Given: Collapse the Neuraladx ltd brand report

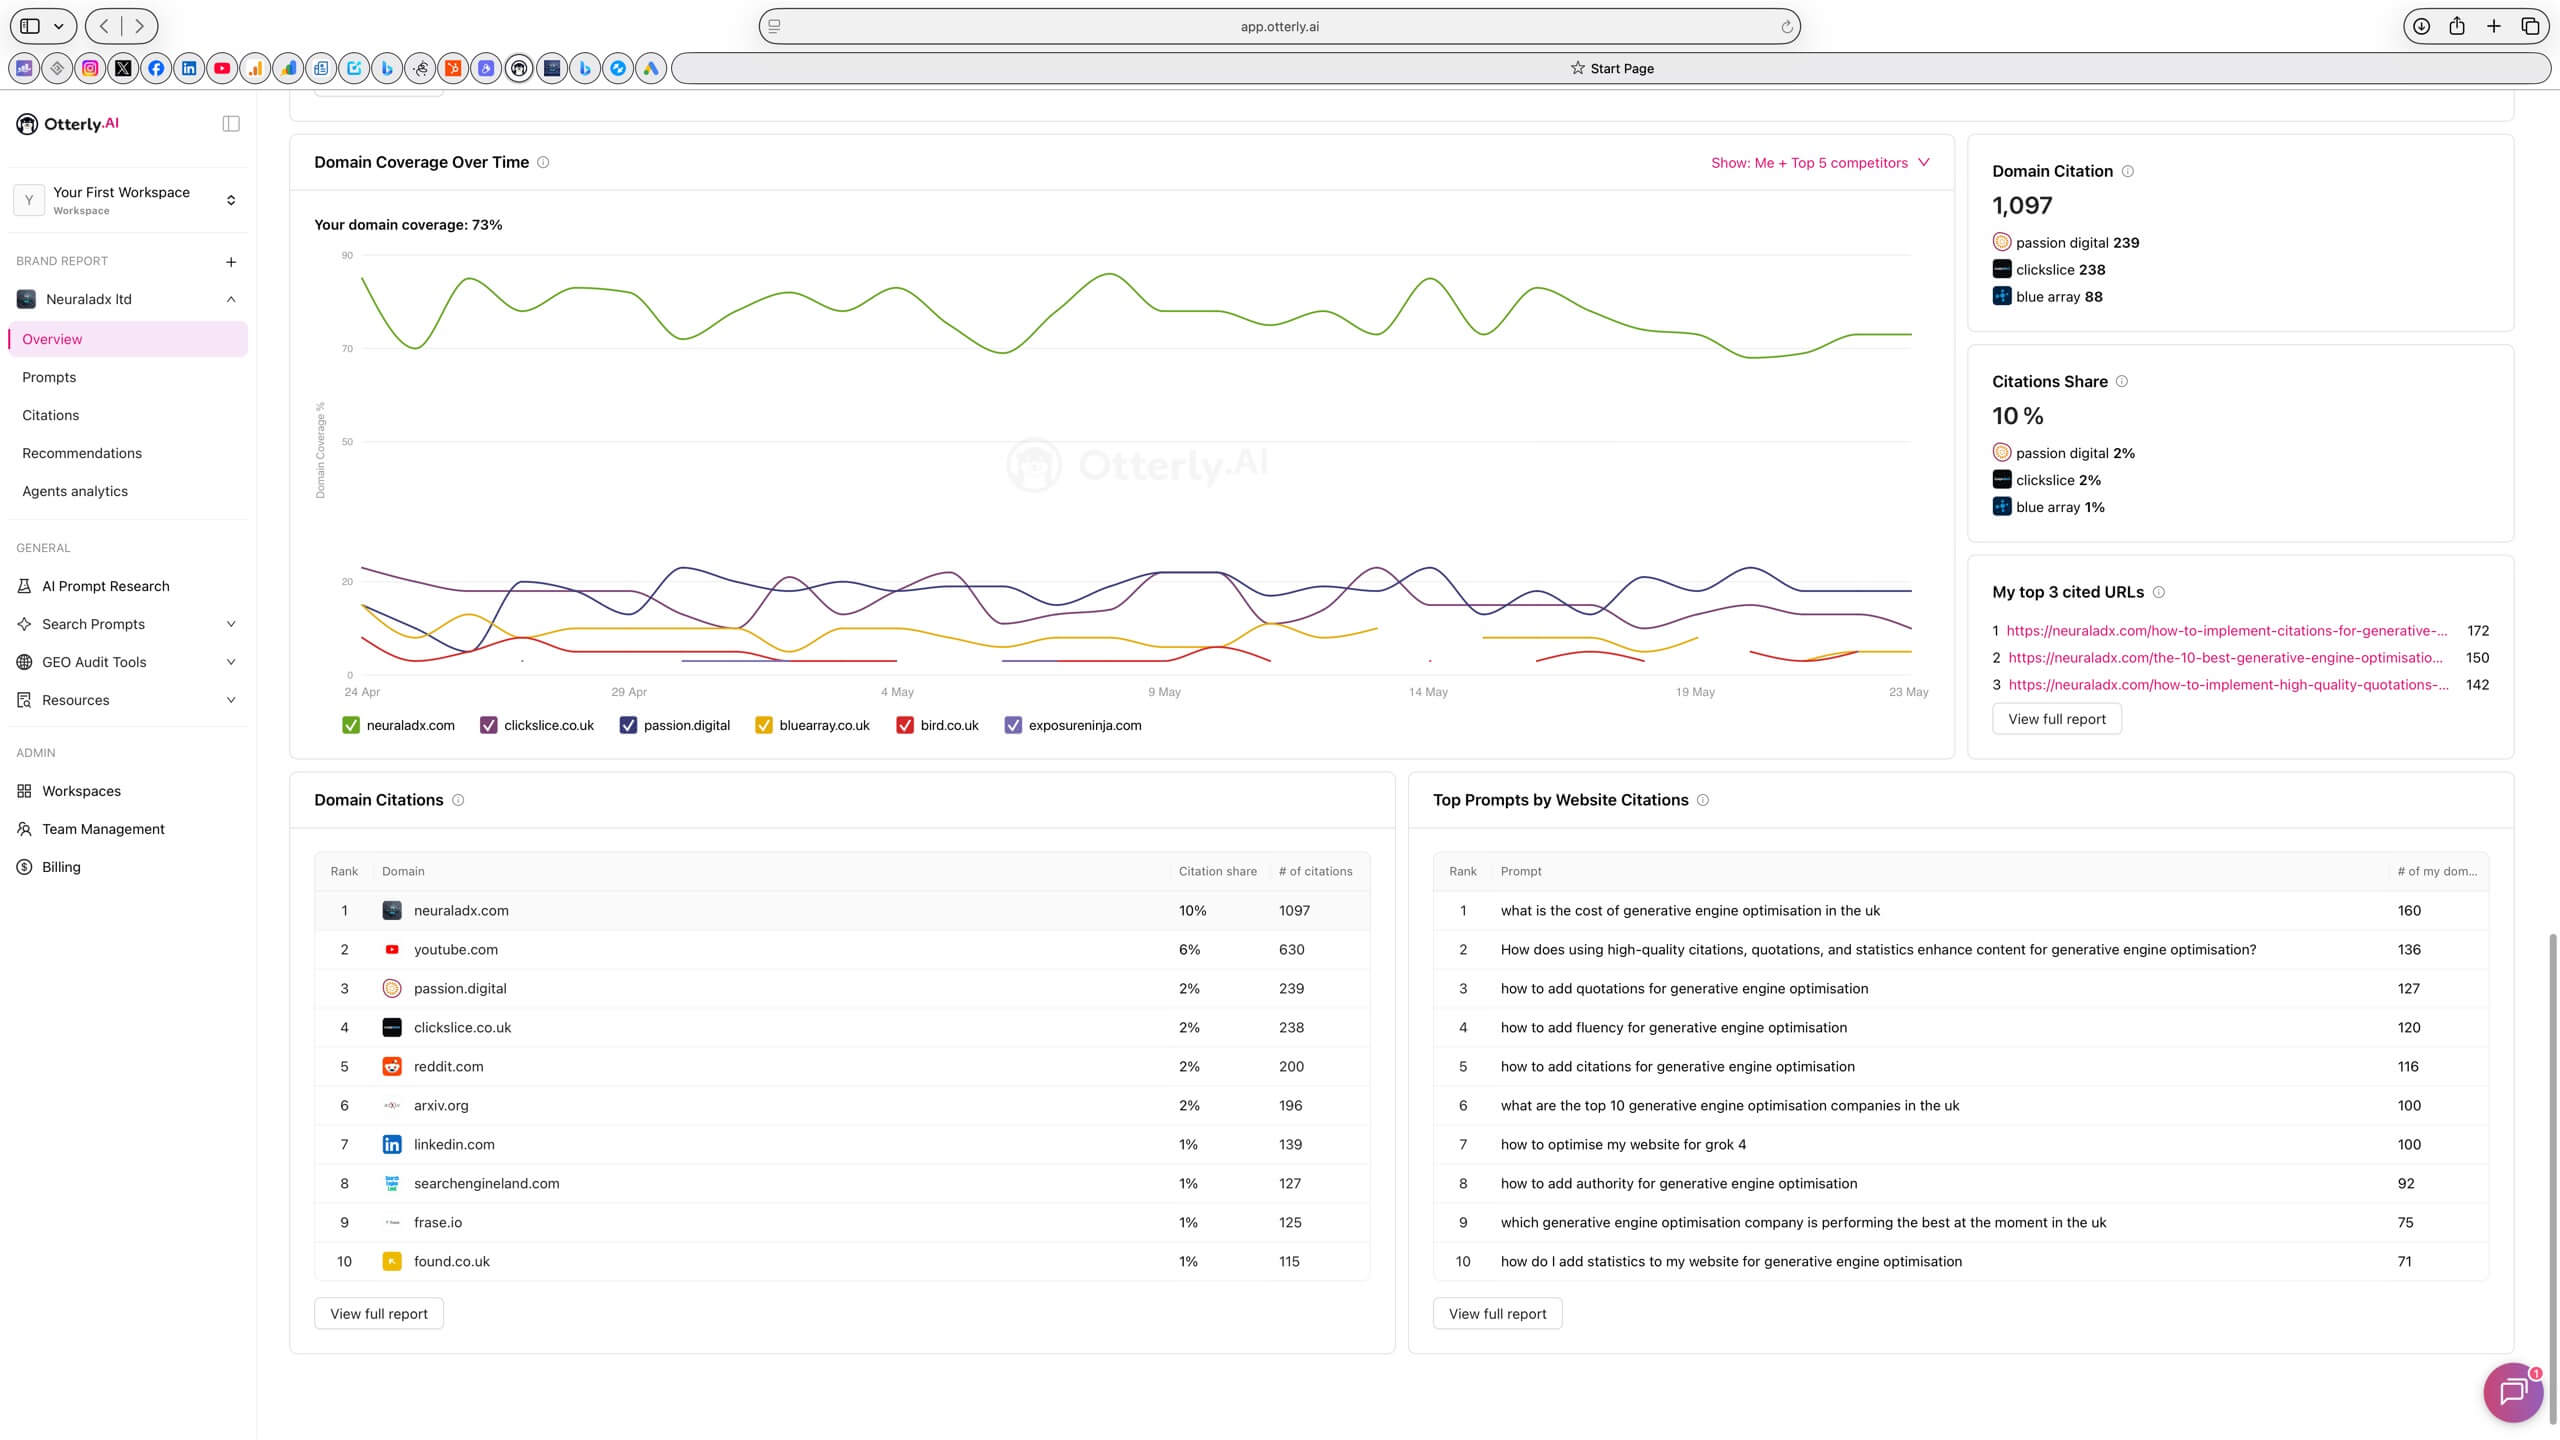Looking at the screenshot, I should click(x=231, y=299).
